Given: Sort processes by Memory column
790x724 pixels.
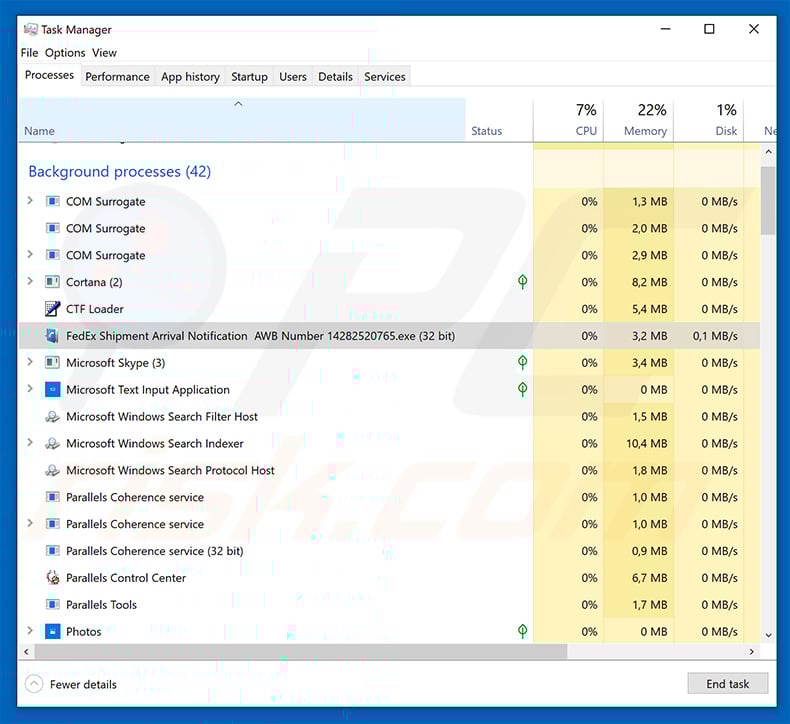Looking at the screenshot, I should pos(638,120).
